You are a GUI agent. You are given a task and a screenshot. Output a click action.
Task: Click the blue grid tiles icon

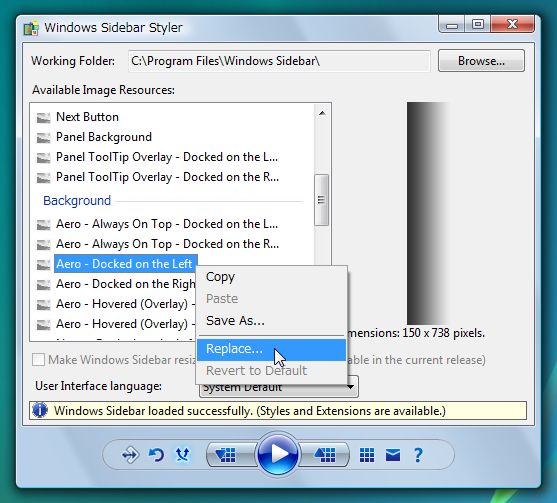tap(367, 455)
